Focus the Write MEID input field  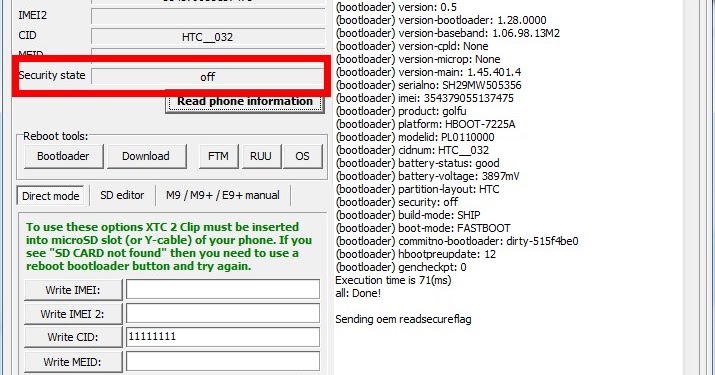point(223,361)
